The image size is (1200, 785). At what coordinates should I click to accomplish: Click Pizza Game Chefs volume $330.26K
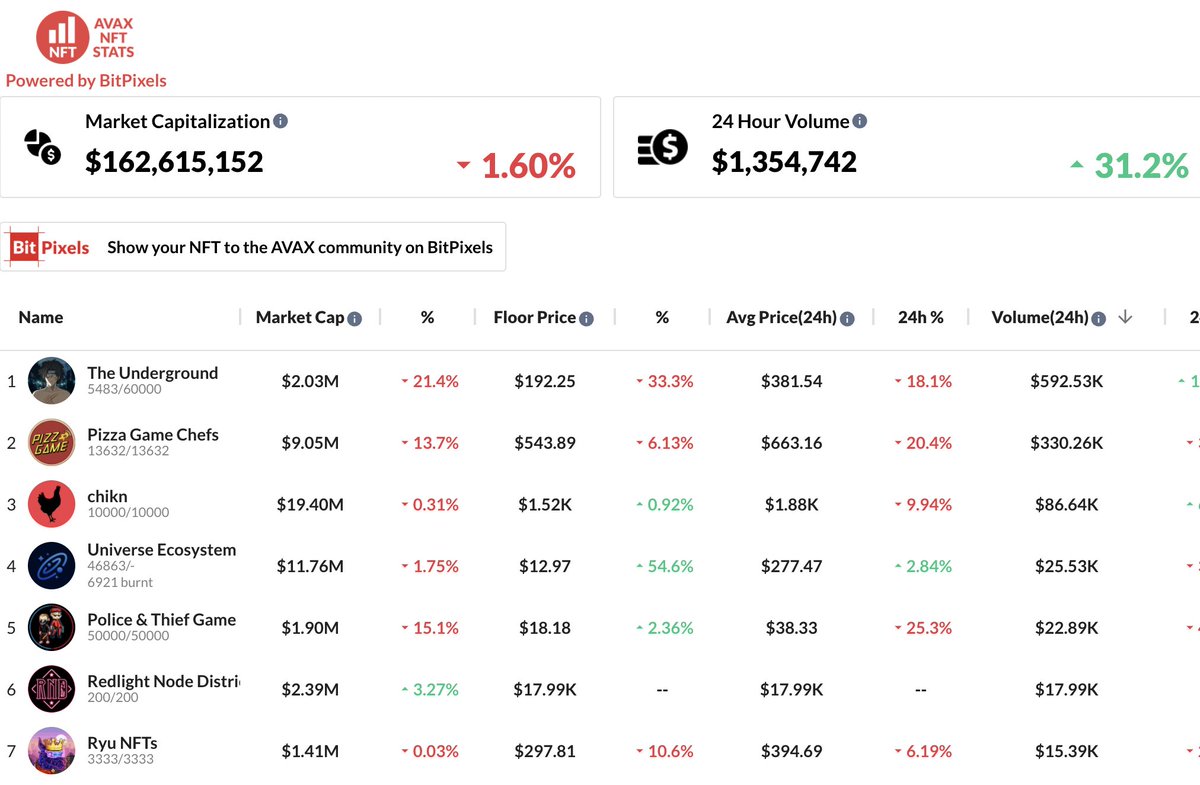1067,442
